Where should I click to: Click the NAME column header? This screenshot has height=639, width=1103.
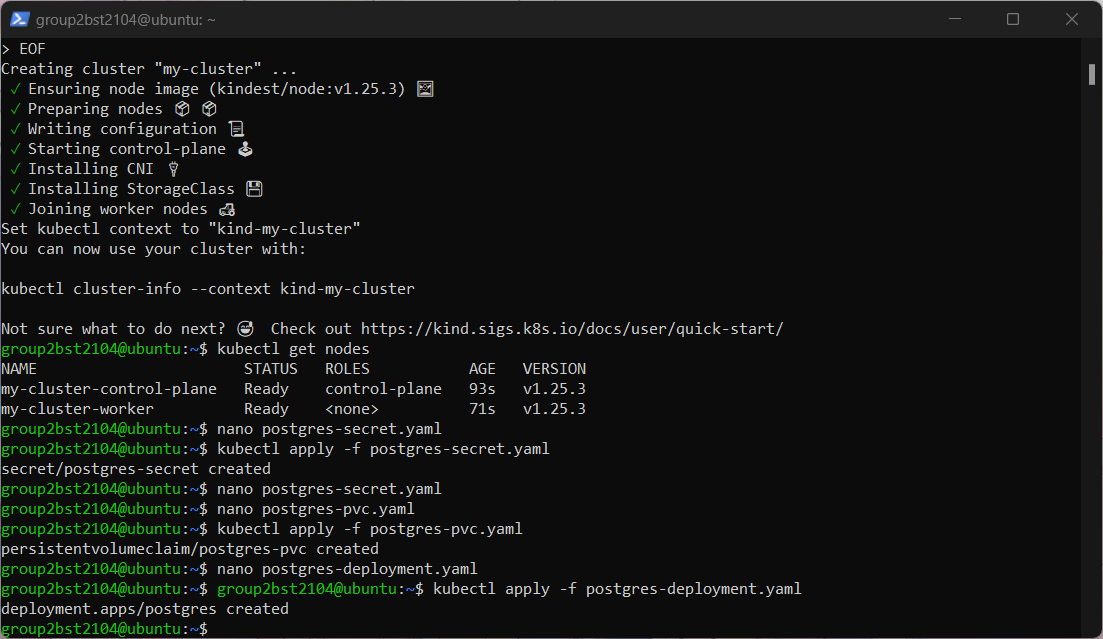coord(19,369)
